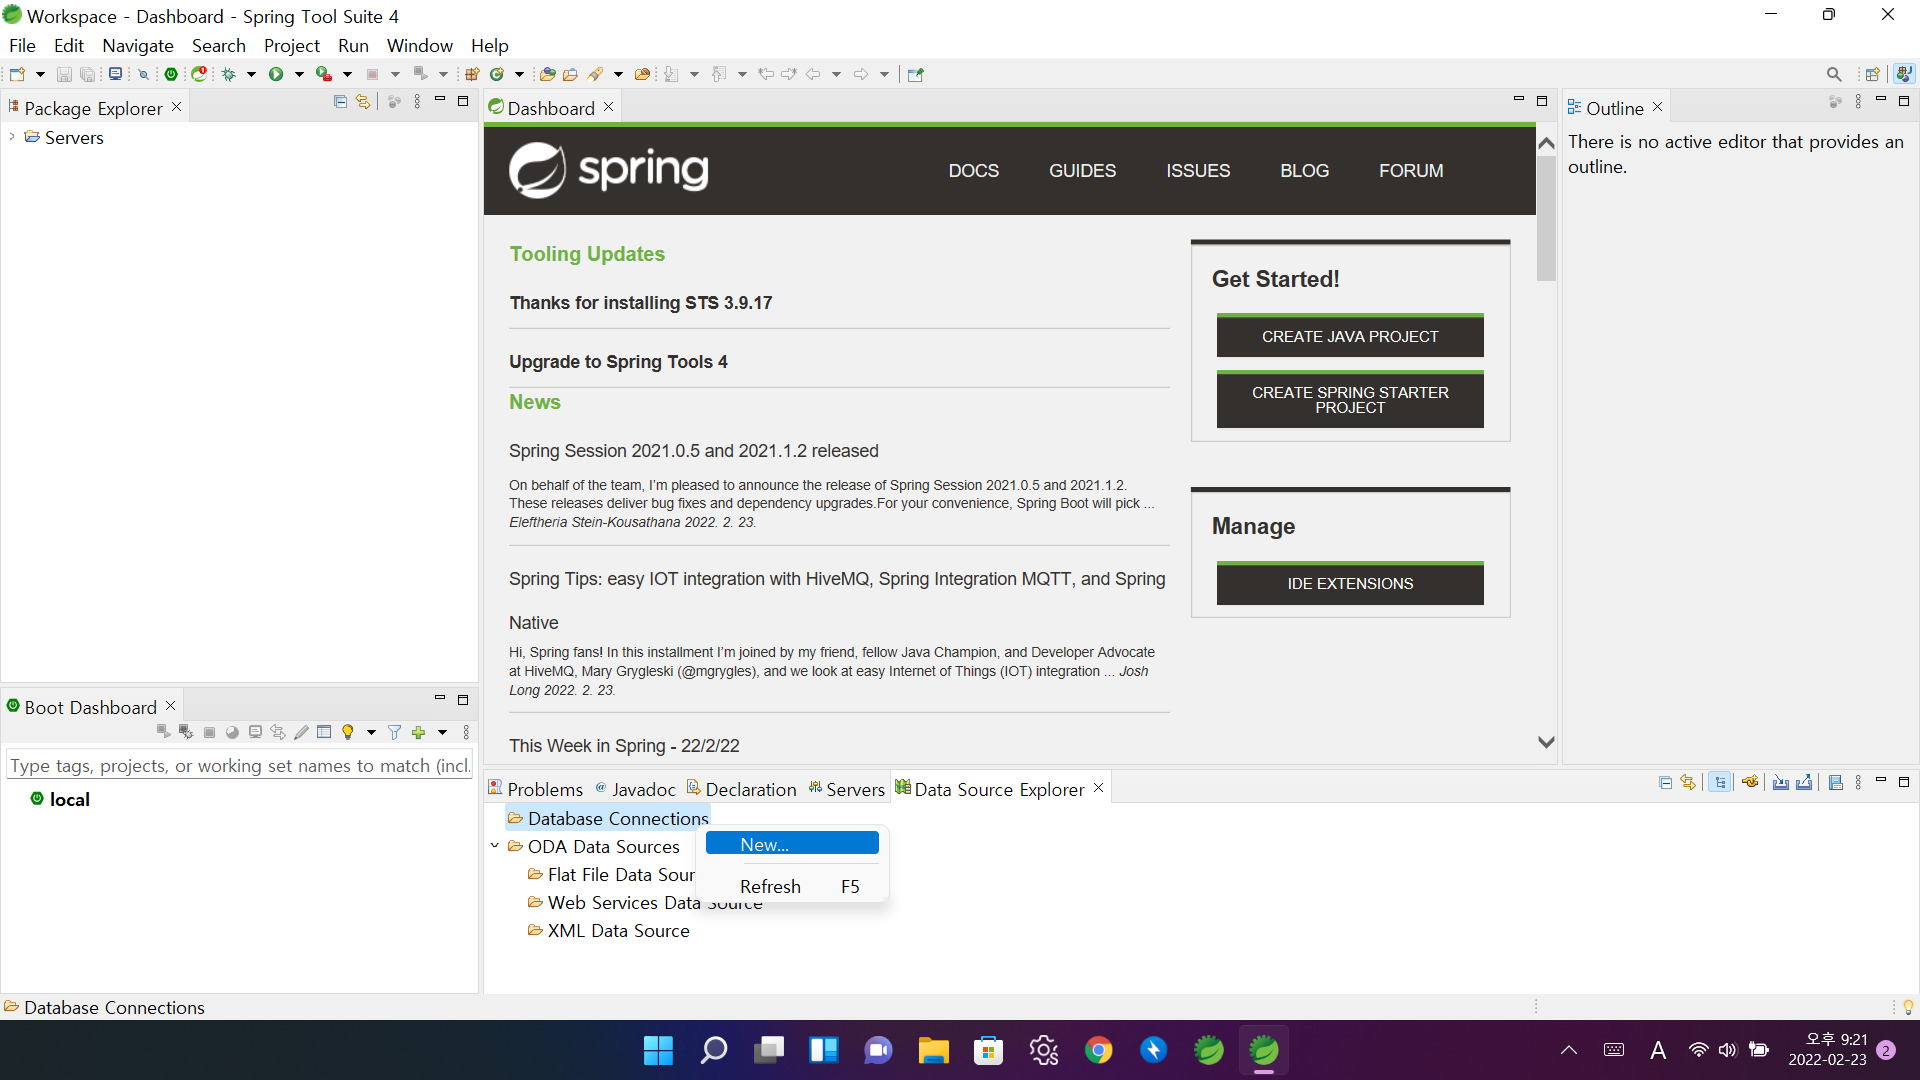Toggle Link with Editor in Package Explorer
This screenshot has width=1920, height=1080.
click(363, 102)
